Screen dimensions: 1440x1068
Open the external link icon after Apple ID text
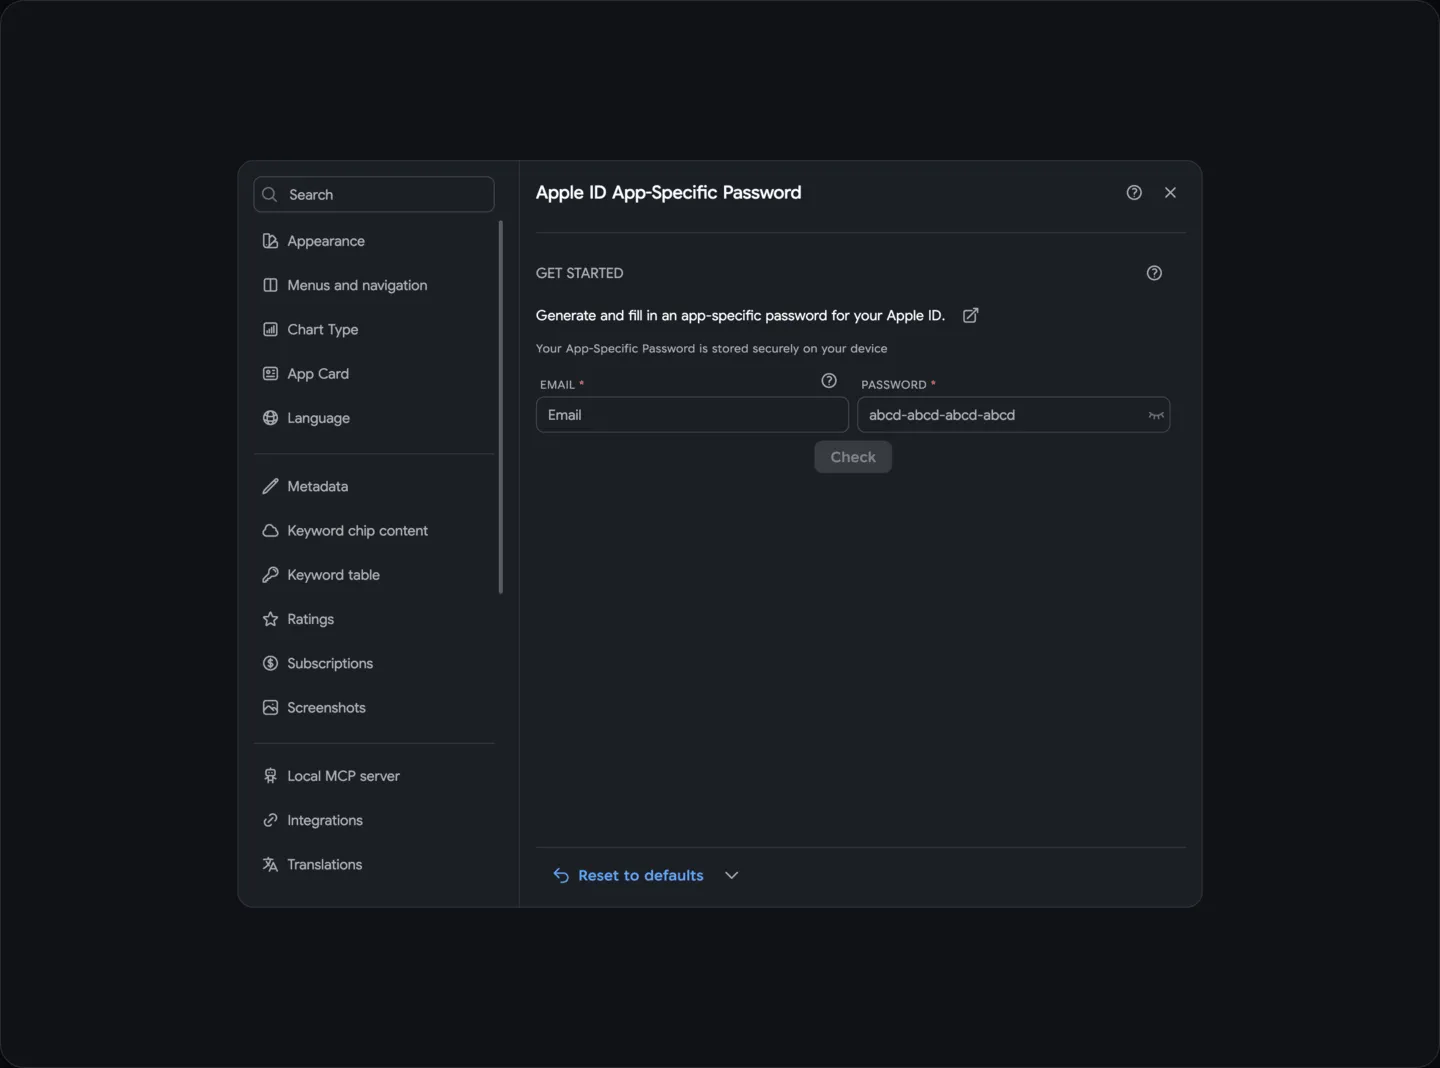(x=970, y=315)
